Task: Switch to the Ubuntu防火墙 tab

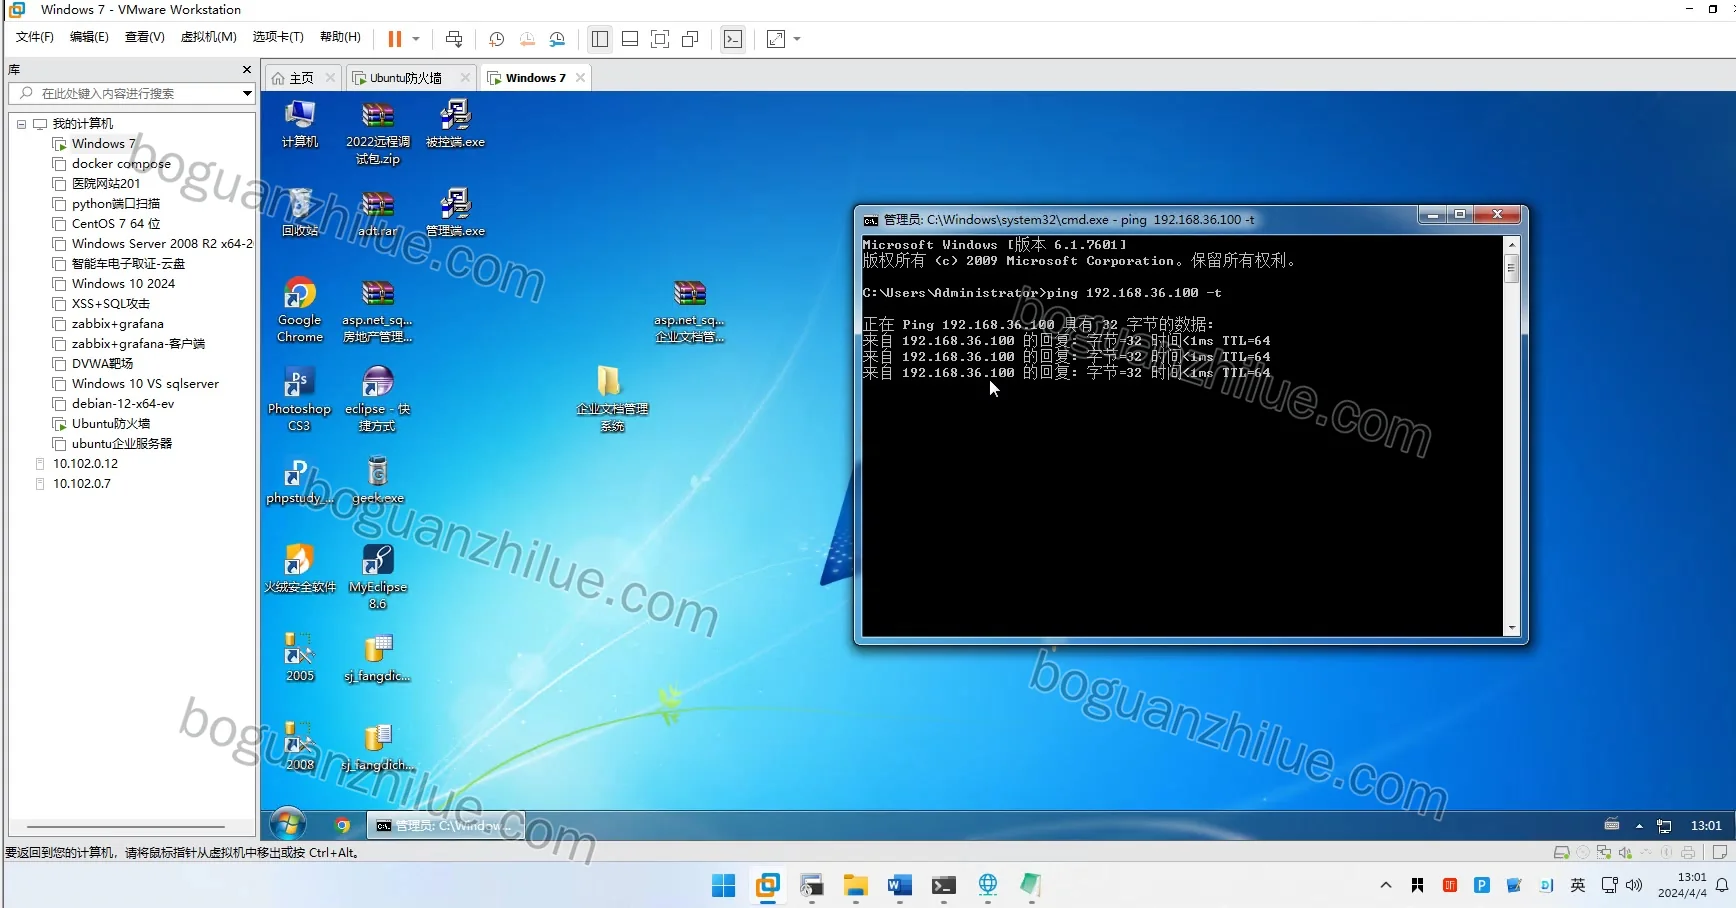Action: pos(405,78)
